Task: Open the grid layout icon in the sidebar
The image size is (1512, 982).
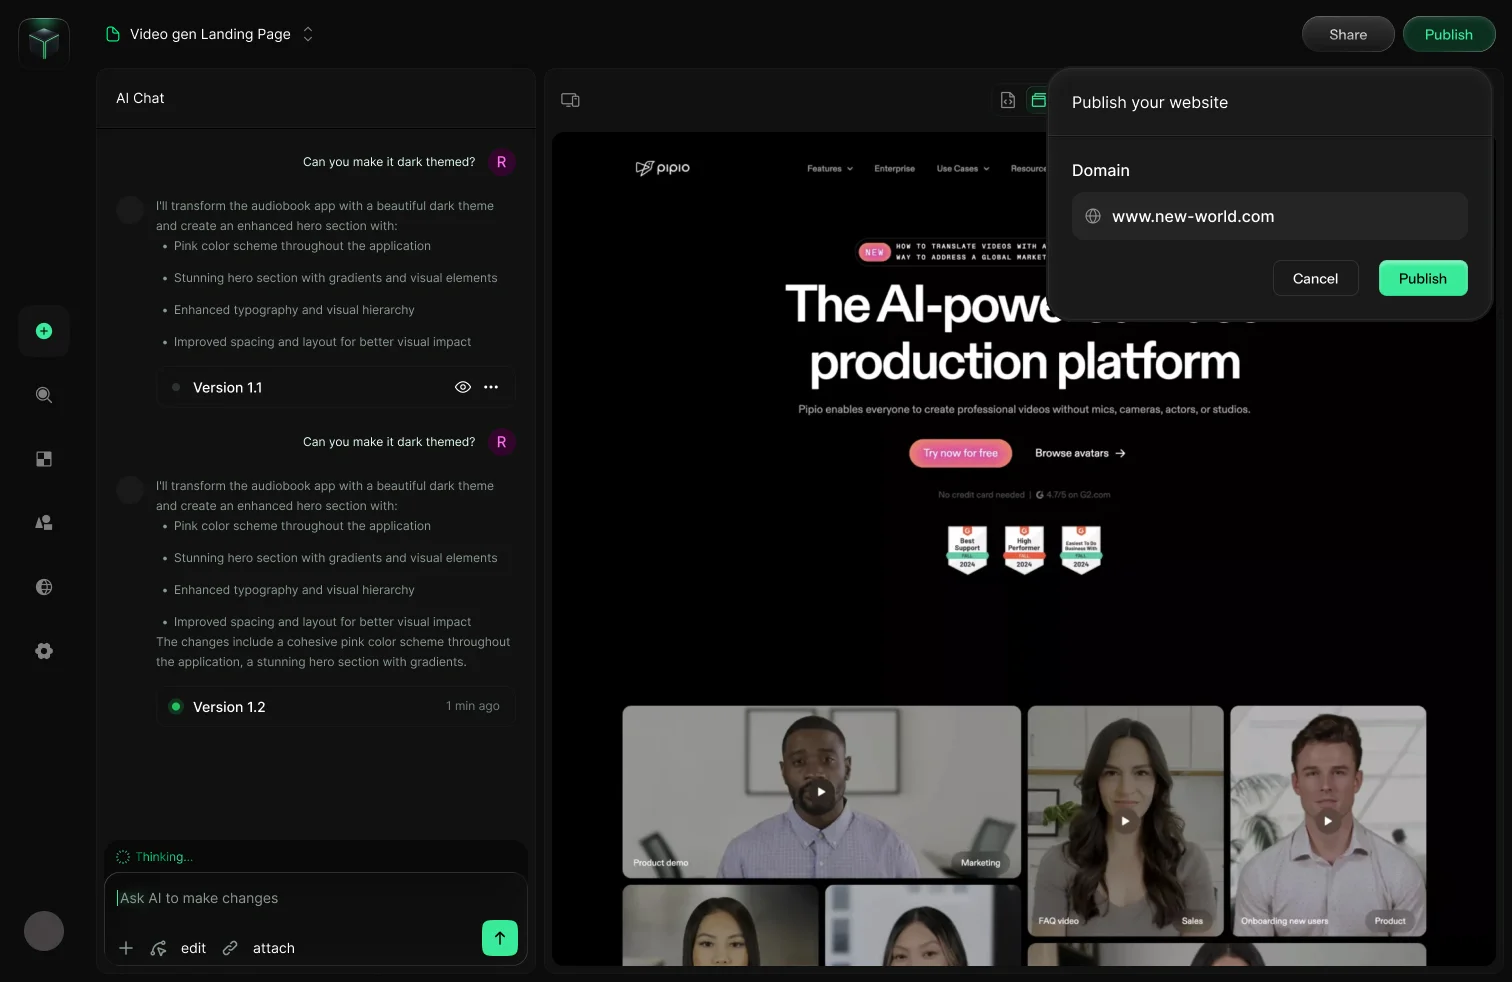Action: tap(44, 459)
